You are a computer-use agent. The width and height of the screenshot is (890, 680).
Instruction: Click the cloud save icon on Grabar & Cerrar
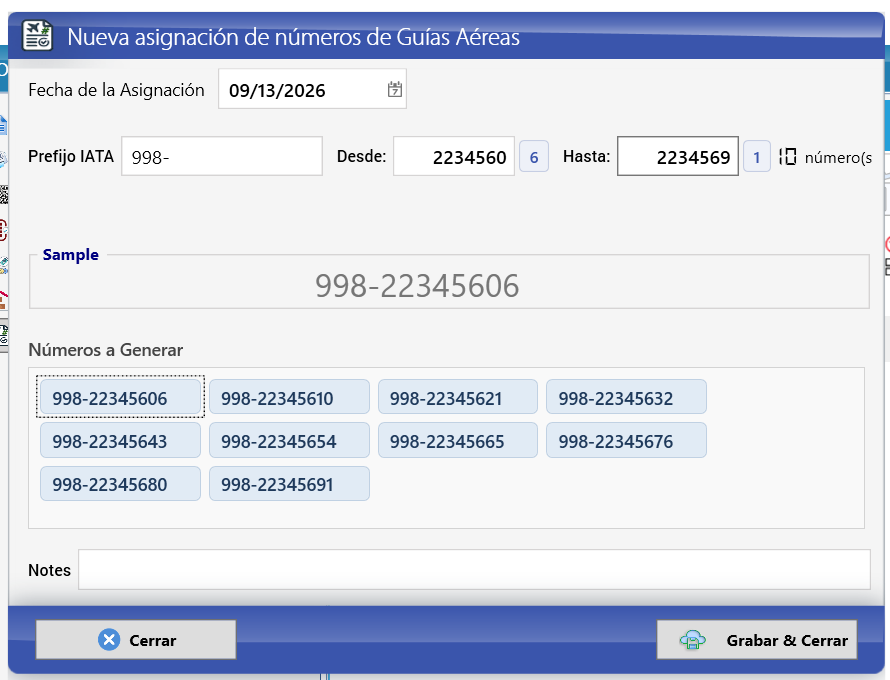click(692, 640)
